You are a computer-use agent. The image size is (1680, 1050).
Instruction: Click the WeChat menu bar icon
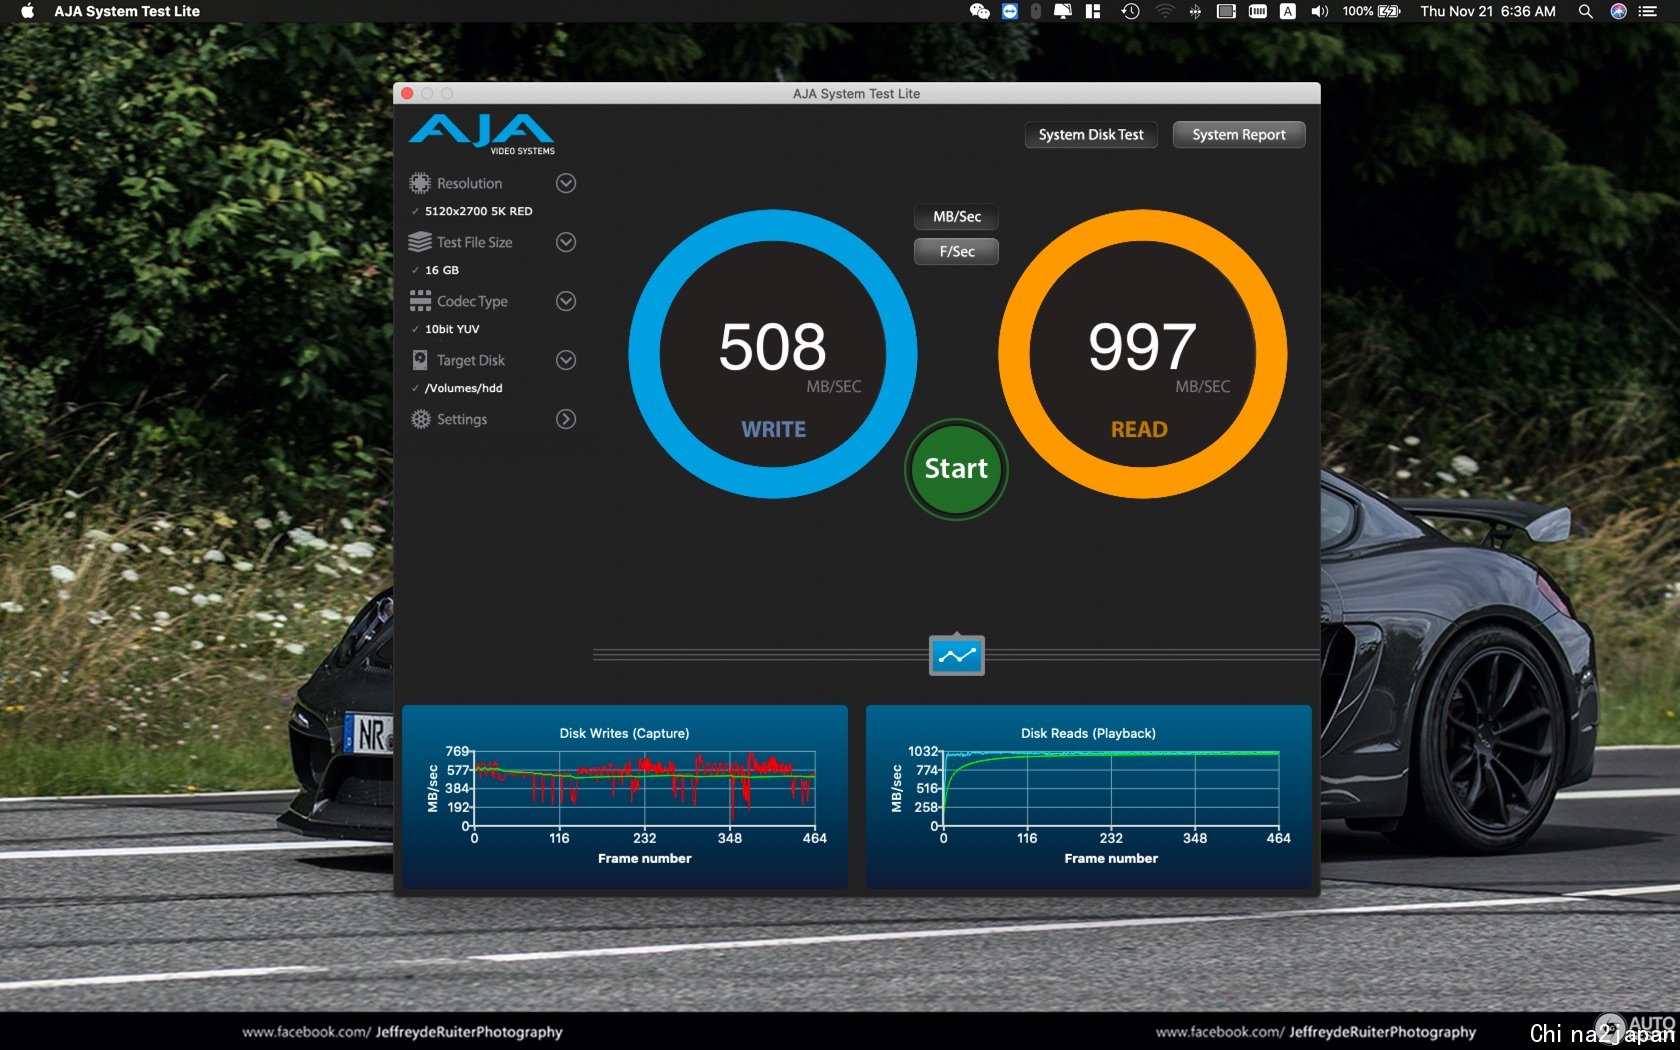click(x=980, y=11)
